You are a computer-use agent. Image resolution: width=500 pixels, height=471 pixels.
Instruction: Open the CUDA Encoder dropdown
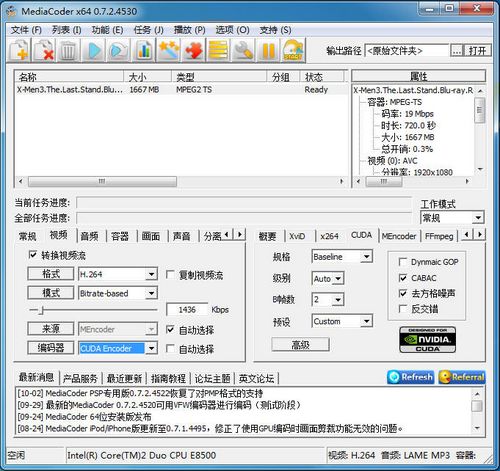(x=151, y=348)
